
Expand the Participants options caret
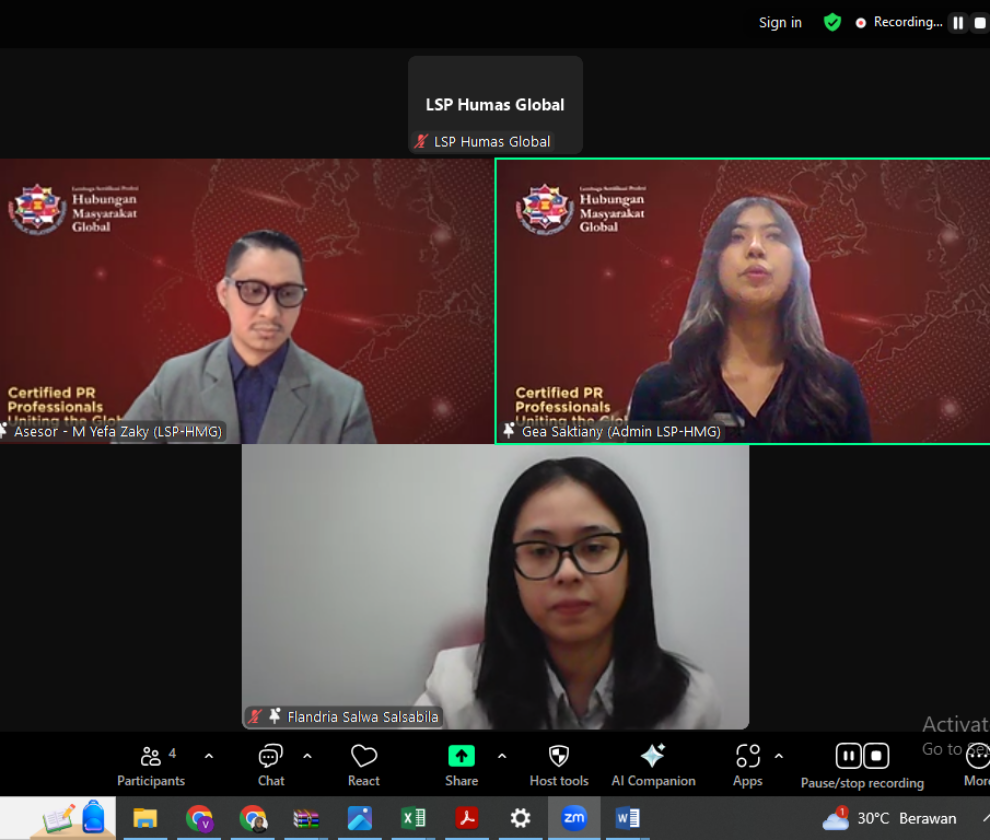coord(209,756)
